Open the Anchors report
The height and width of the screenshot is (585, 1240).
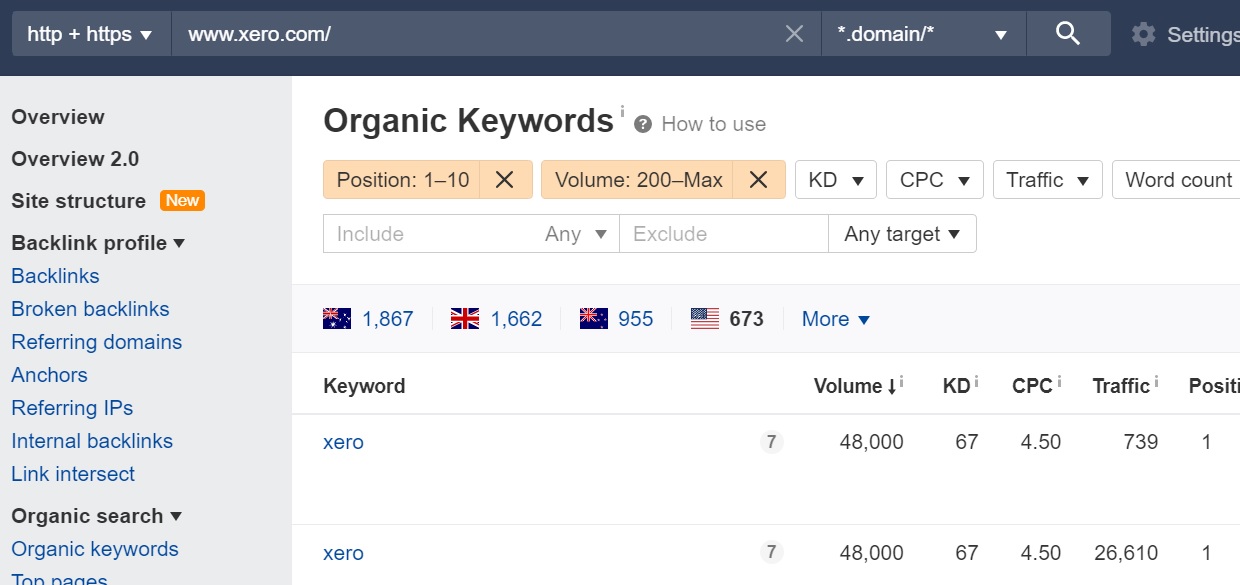coord(49,375)
